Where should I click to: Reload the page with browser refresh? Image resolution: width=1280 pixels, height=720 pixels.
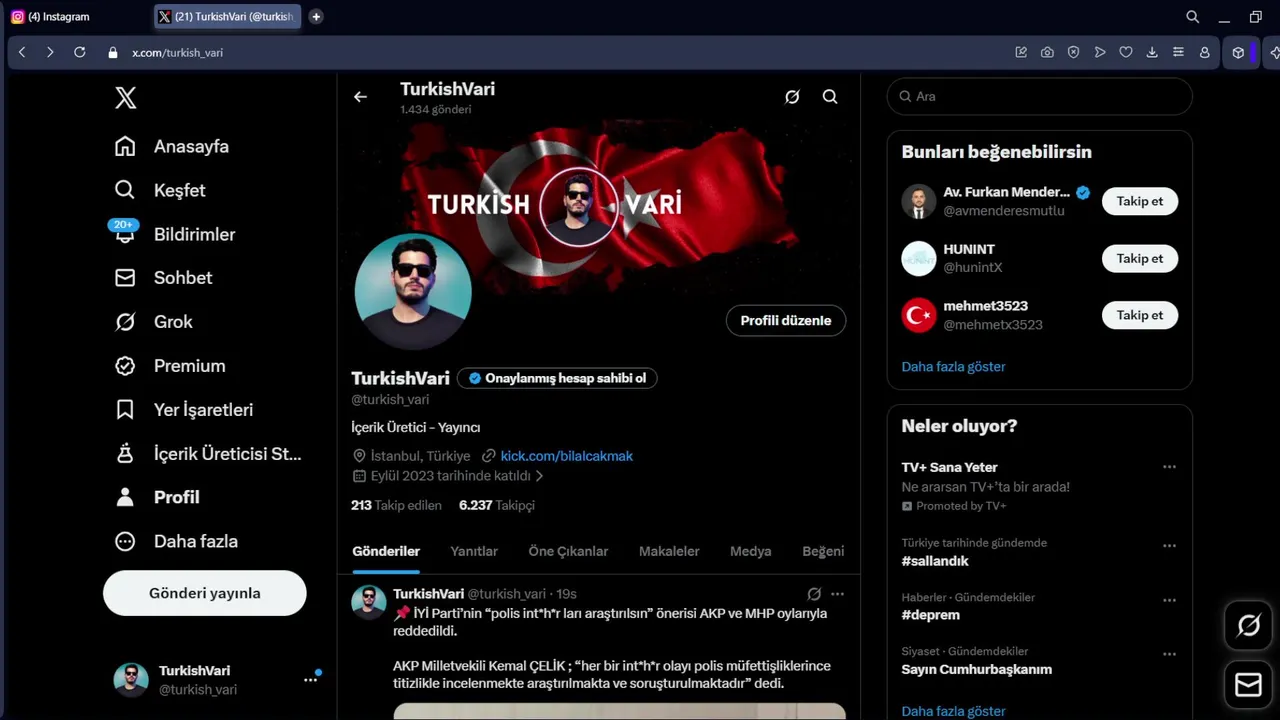pyautogui.click(x=79, y=52)
